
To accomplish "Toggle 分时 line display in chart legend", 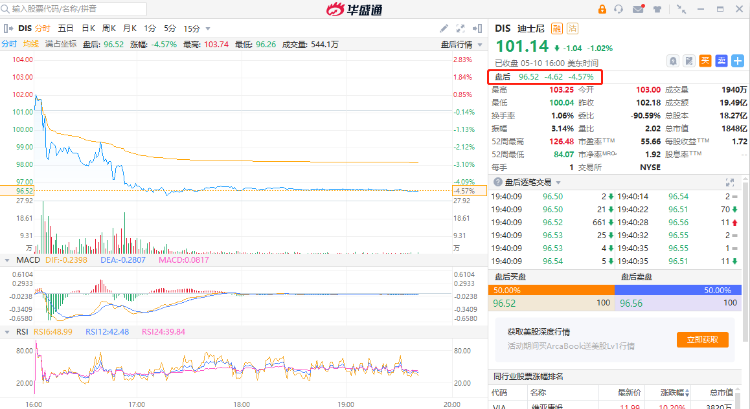I will click(10, 44).
